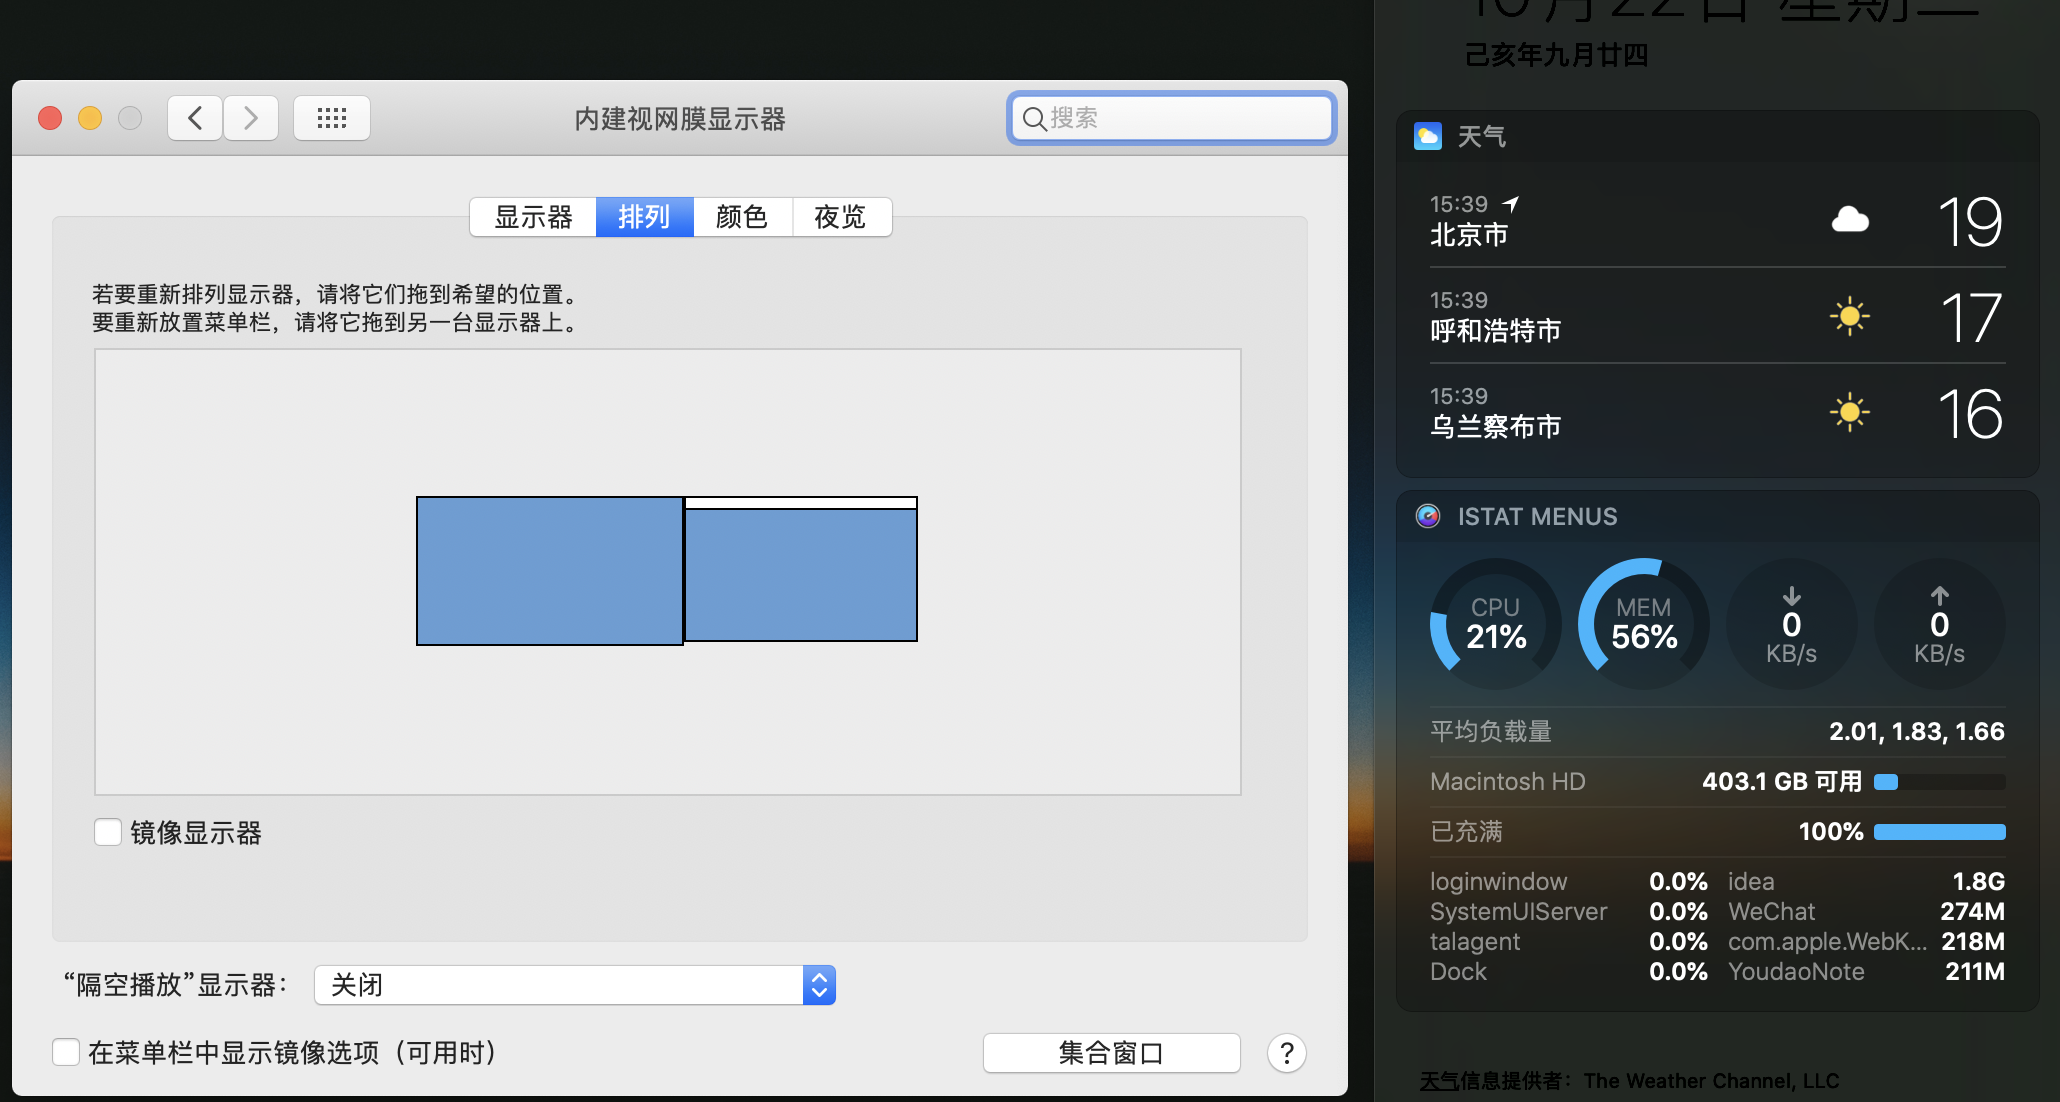Viewport: 2060px width, 1102px height.
Task: Open the CPU 21% gauge
Action: pos(1496,624)
